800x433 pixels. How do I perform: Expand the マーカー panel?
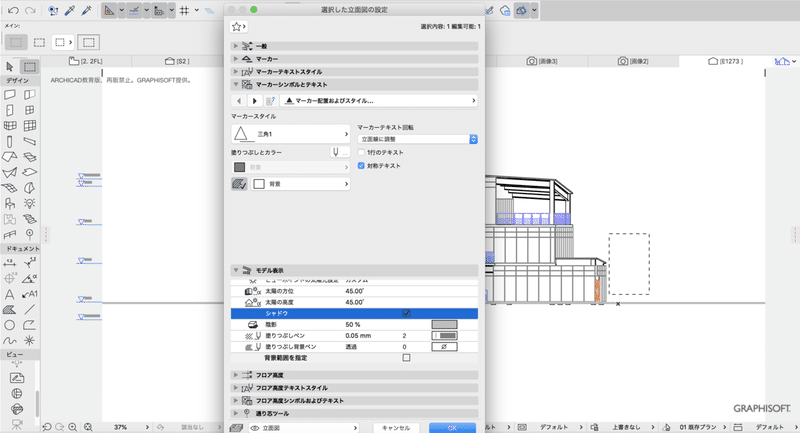click(236, 59)
